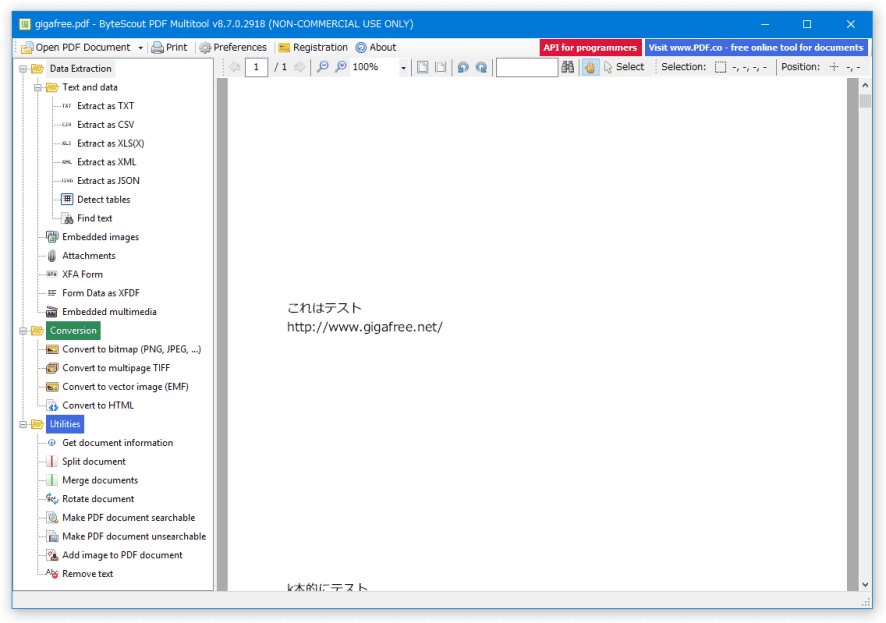Rotate page counterclockwise
The image size is (886, 623).
463,67
